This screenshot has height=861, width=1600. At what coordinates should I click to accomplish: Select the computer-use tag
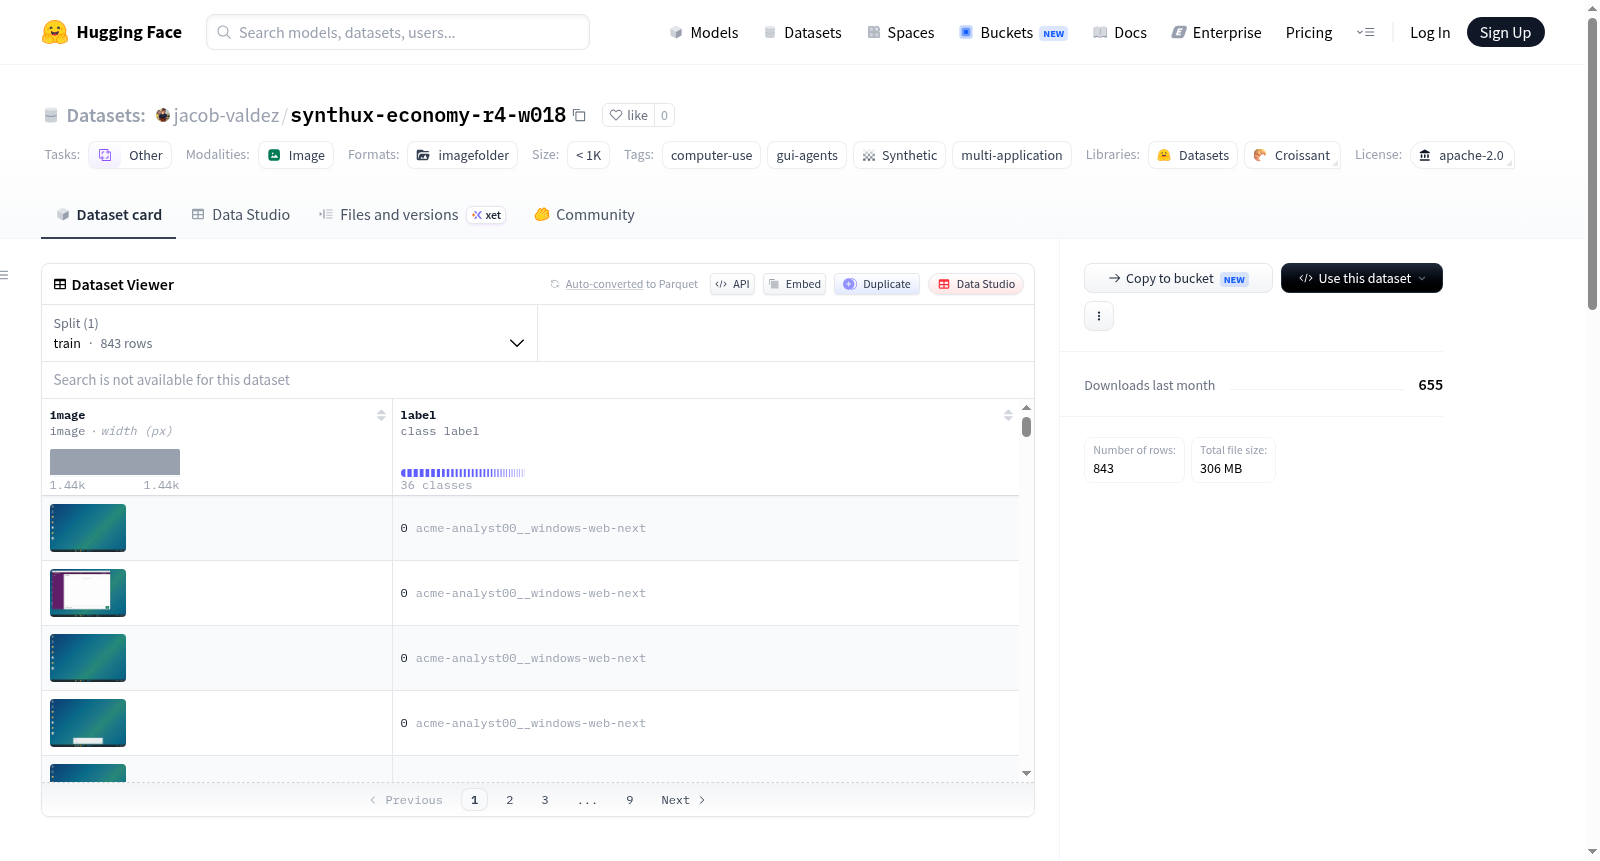tap(711, 155)
